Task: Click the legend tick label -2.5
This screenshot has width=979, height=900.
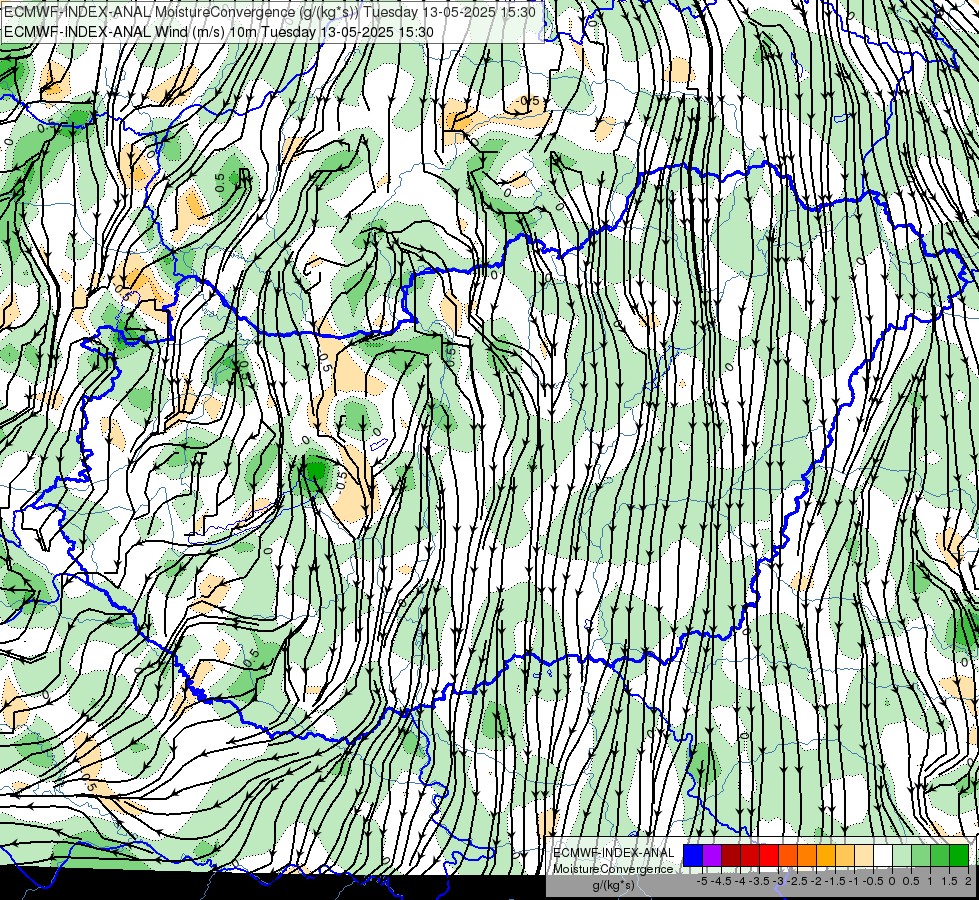Action: 797,881
